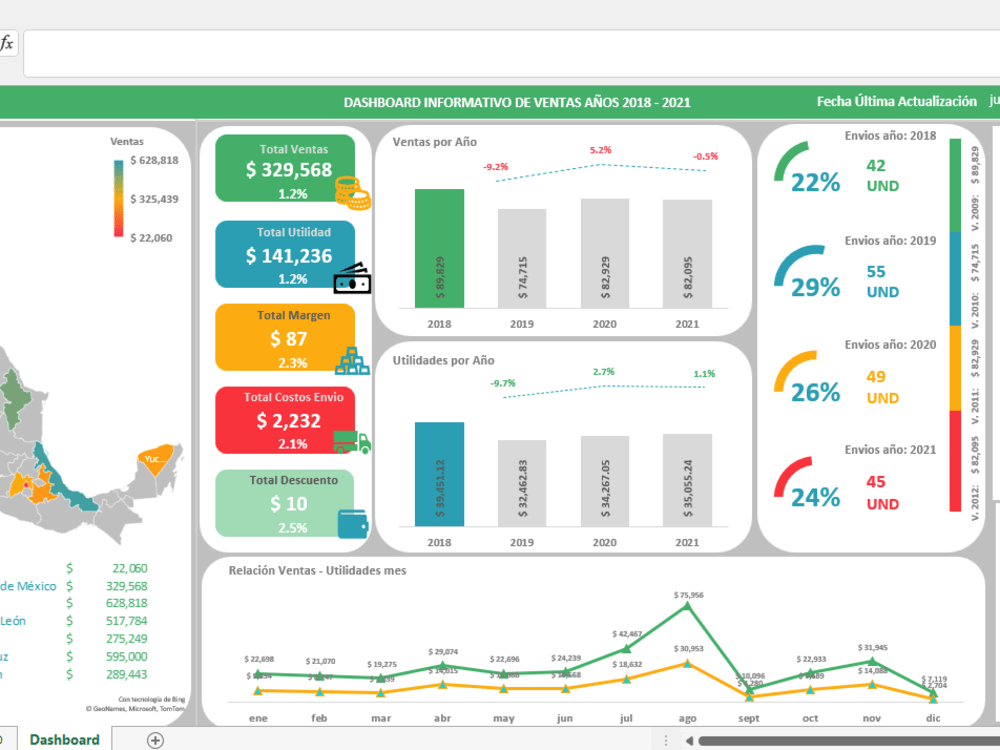Image resolution: width=1000 pixels, height=750 pixels.
Task: Click the Insert Function fx icon
Action: coord(8,43)
